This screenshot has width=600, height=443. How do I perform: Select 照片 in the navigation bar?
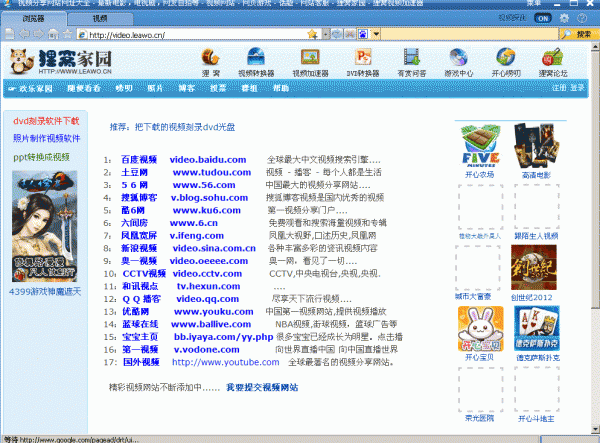155,88
